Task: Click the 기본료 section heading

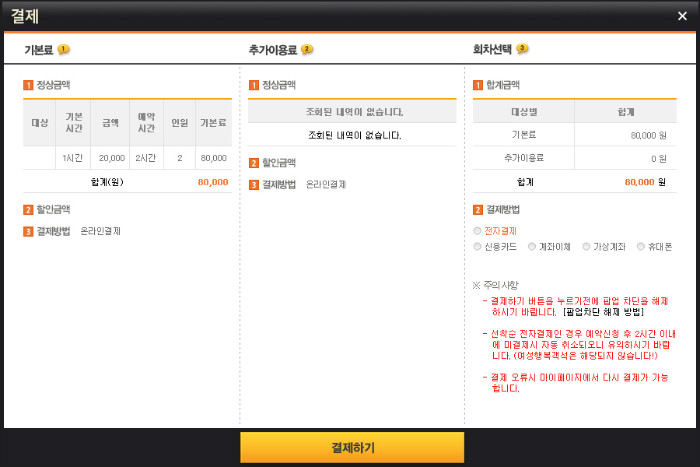Action: 40,49
